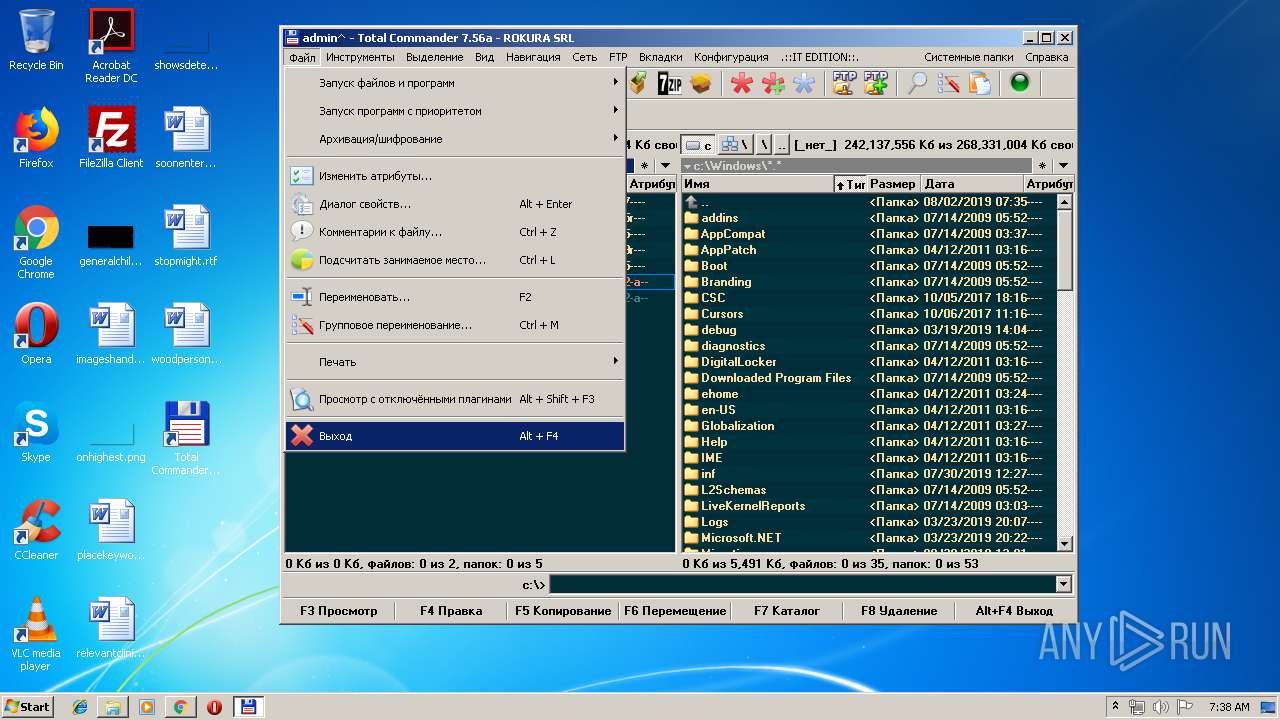Sort right panel by Дата column
This screenshot has height=720, width=1280.
[x=972, y=184]
